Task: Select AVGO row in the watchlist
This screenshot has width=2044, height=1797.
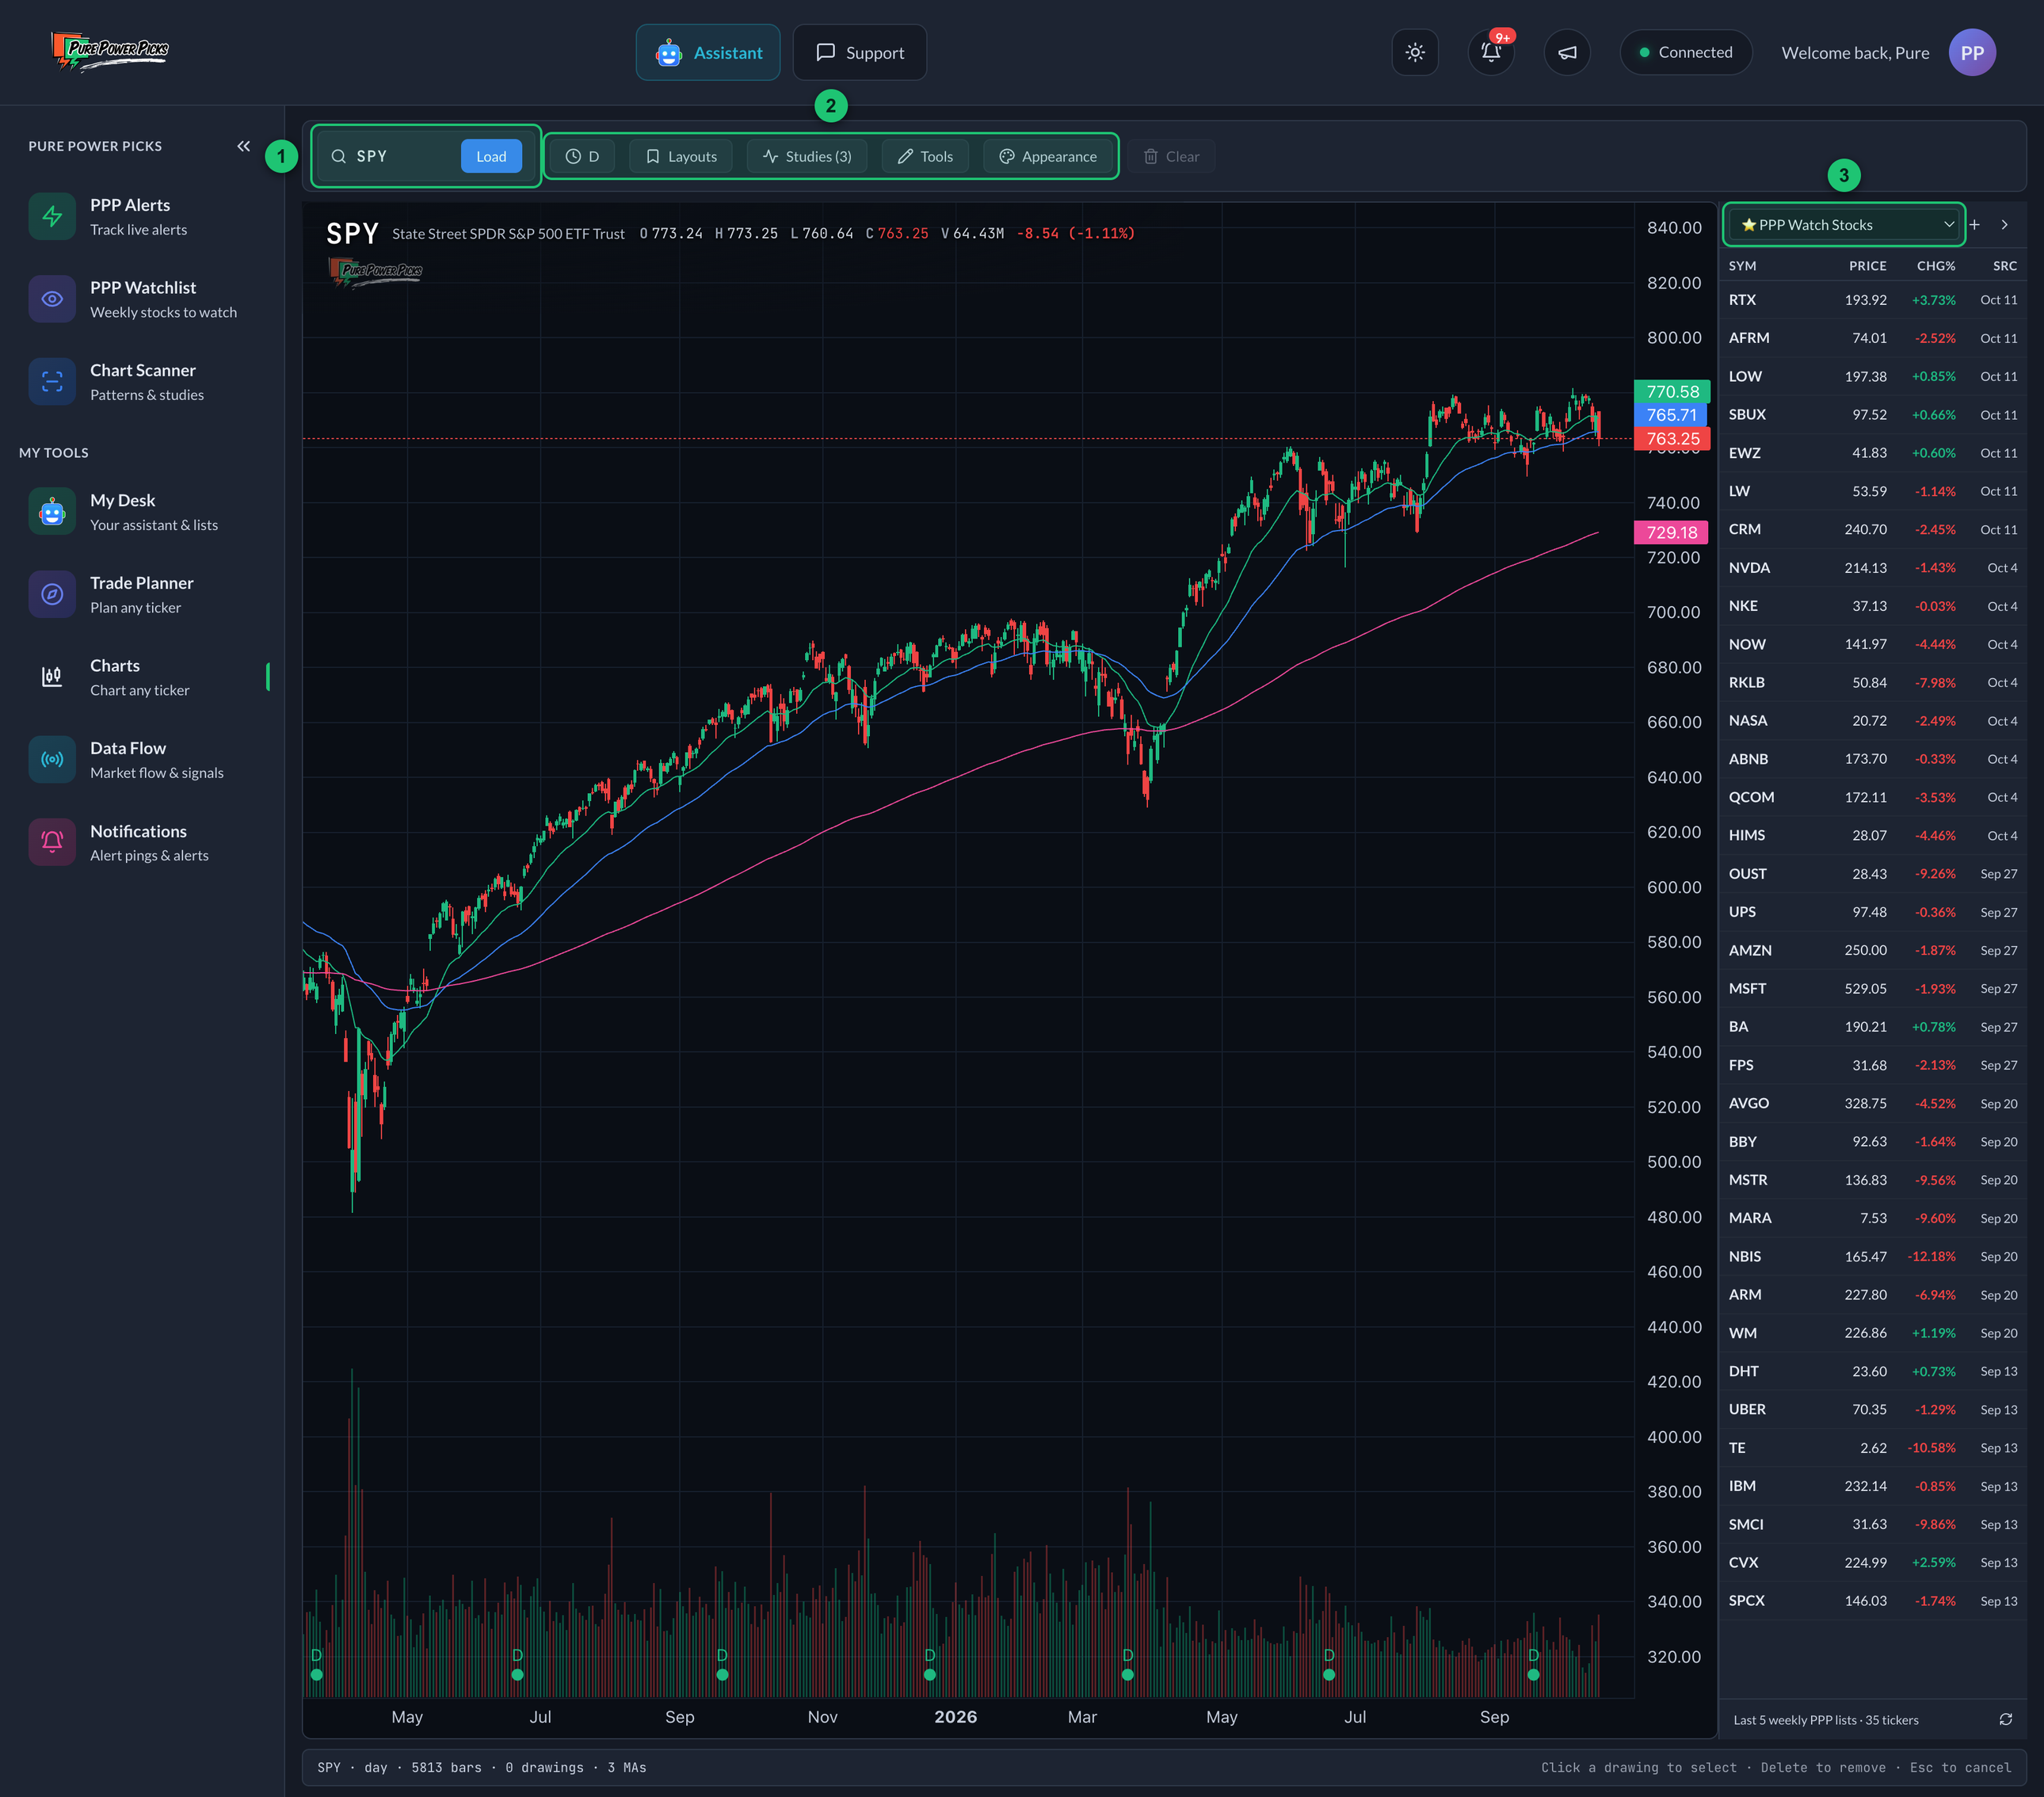Action: (1873, 1104)
